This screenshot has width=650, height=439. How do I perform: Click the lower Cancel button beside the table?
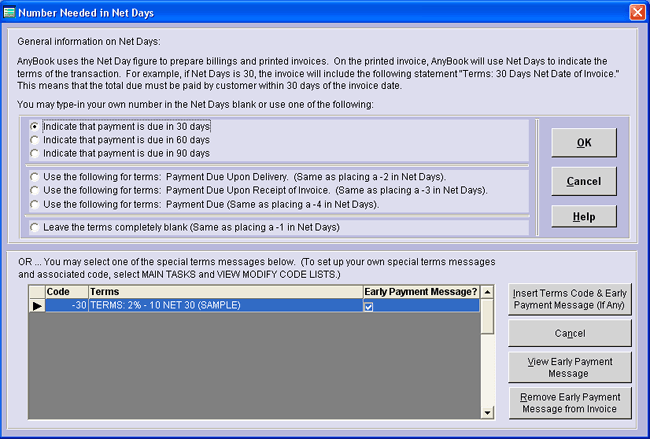569,332
